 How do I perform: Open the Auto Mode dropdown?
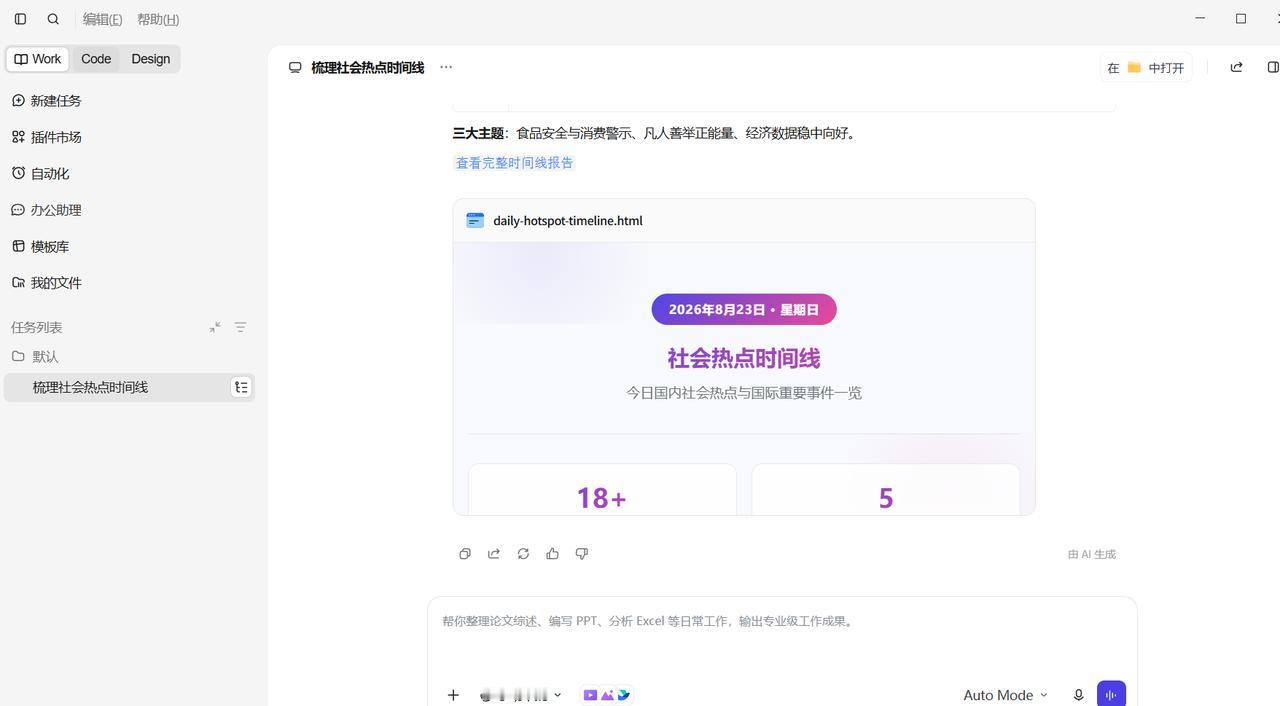[1005, 695]
